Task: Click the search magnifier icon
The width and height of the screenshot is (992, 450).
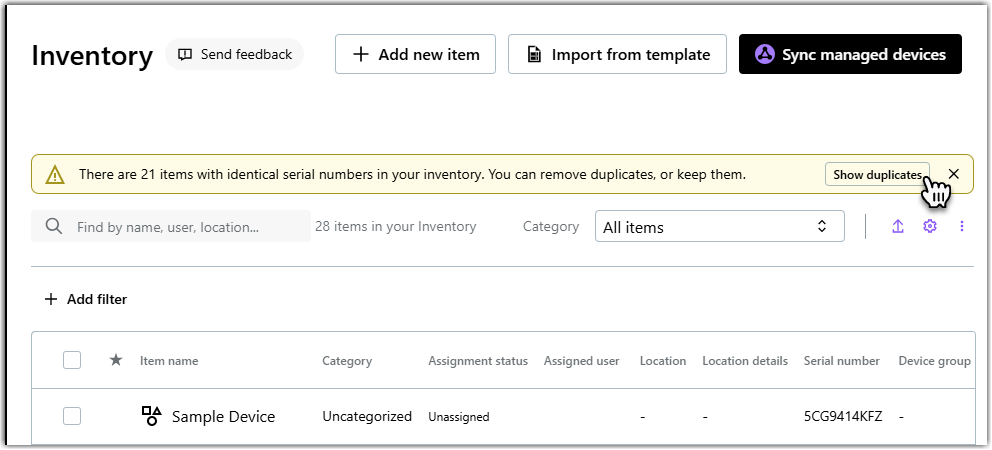Action: [x=54, y=227]
